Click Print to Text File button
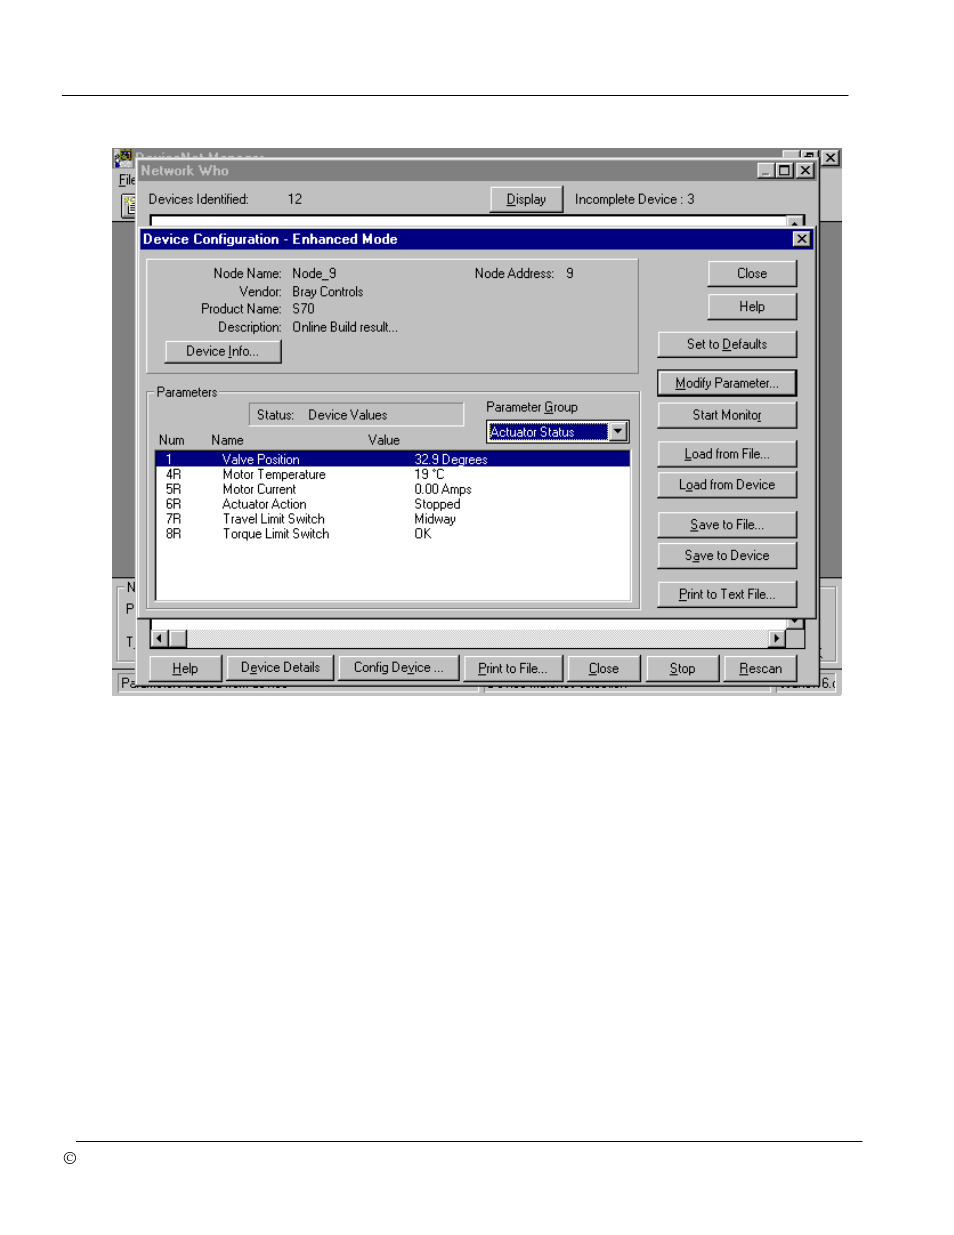 coord(727,594)
